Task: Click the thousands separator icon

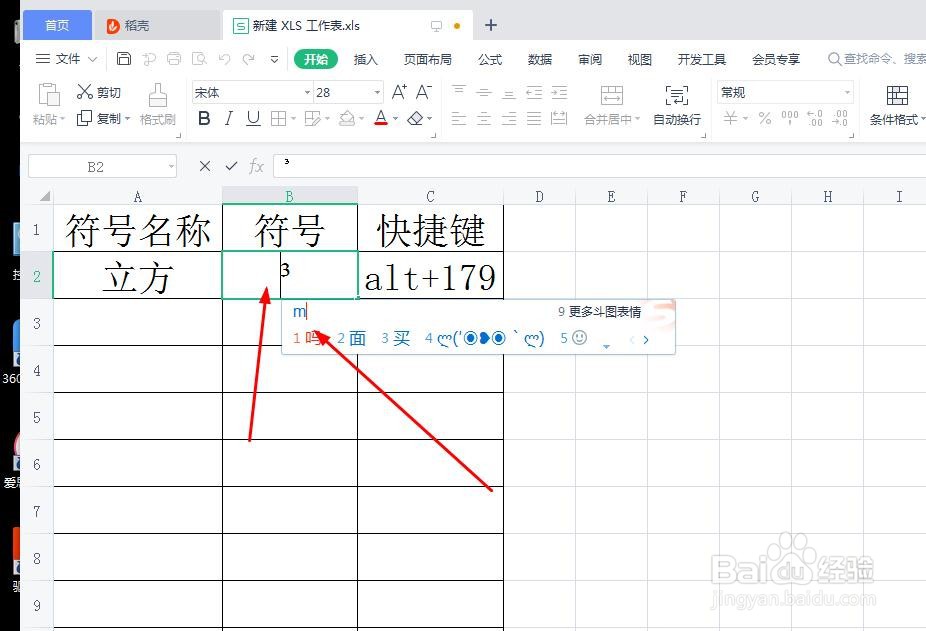Action: [x=790, y=118]
